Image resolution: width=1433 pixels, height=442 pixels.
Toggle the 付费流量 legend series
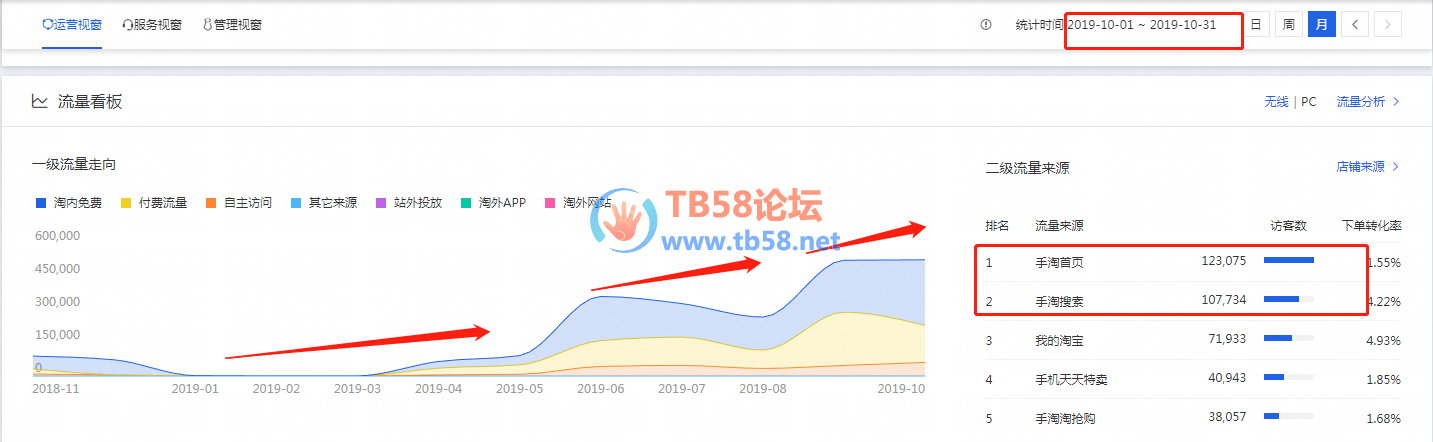point(153,203)
